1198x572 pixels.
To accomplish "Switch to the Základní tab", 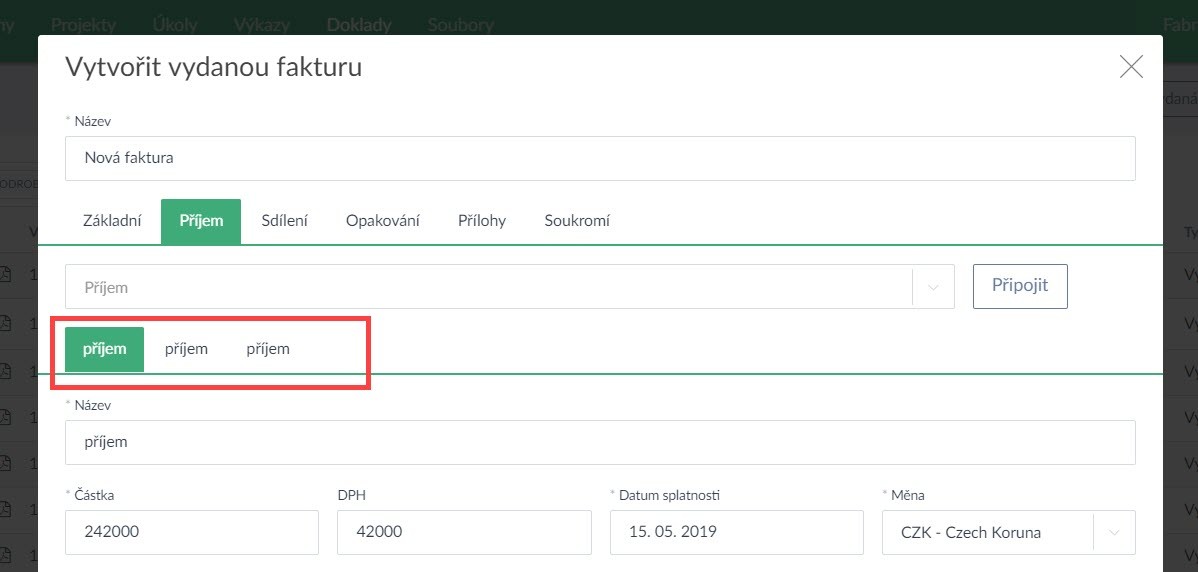I will pos(112,221).
